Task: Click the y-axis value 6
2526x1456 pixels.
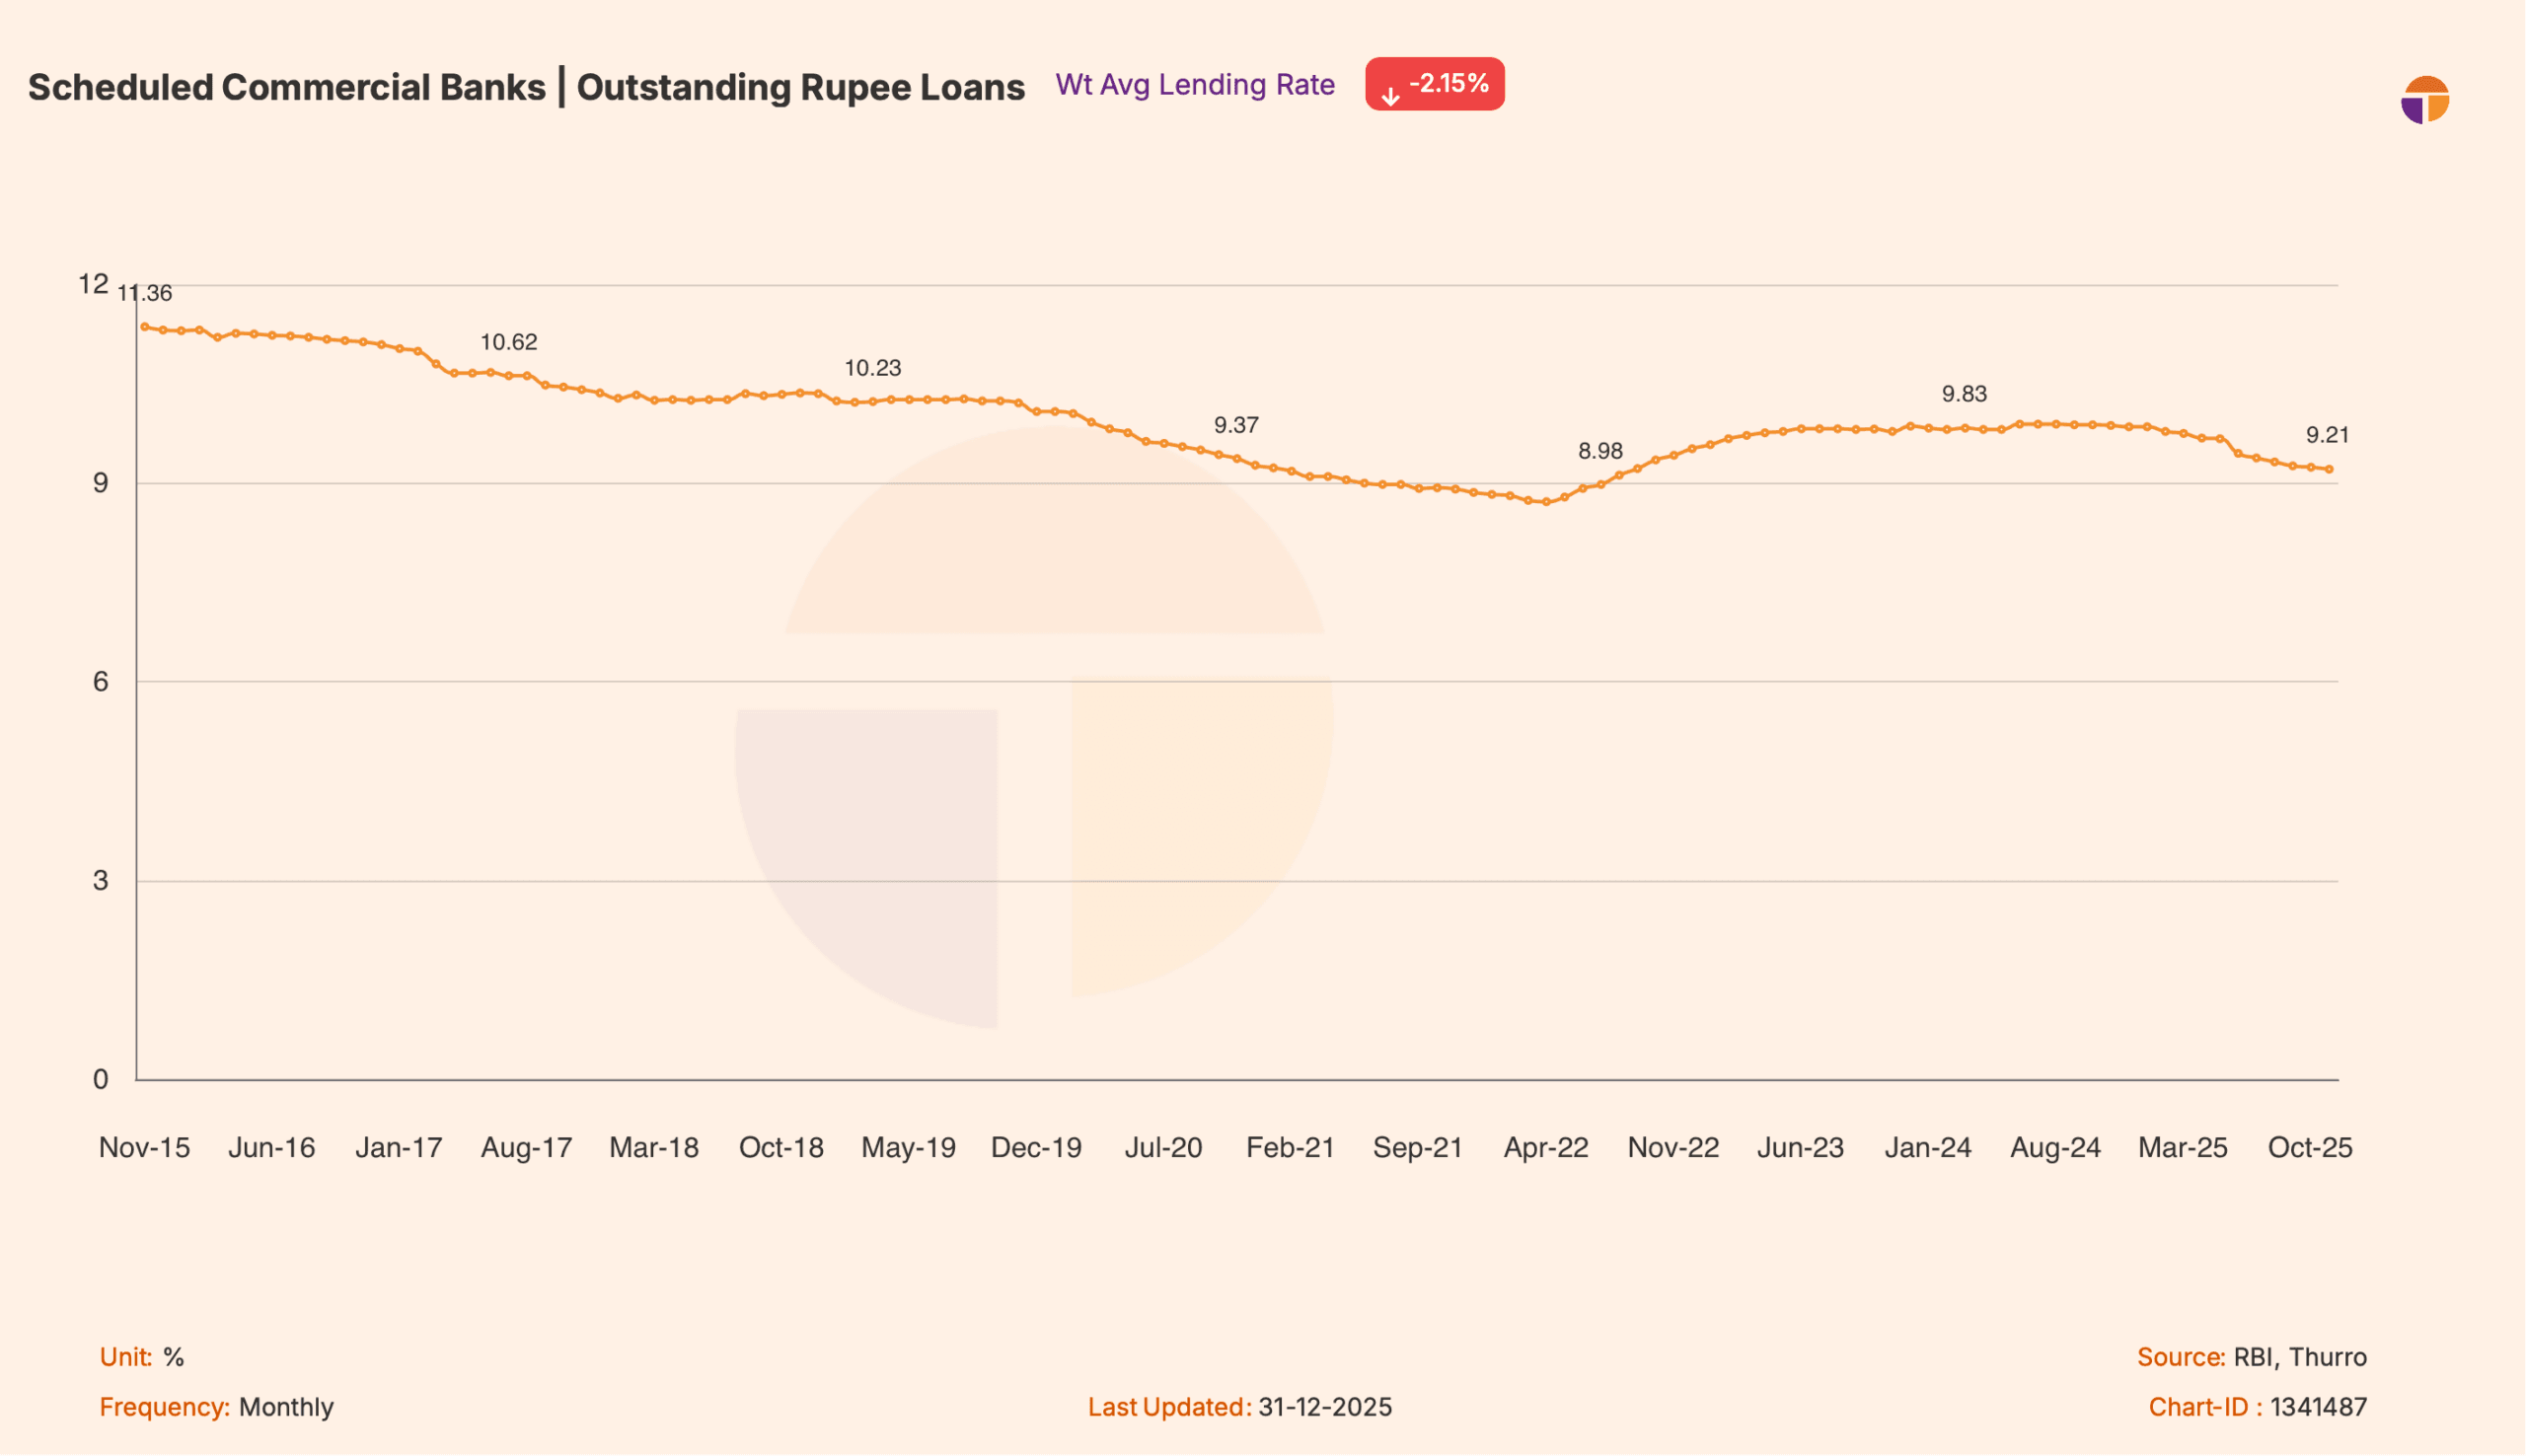Action: (100, 682)
